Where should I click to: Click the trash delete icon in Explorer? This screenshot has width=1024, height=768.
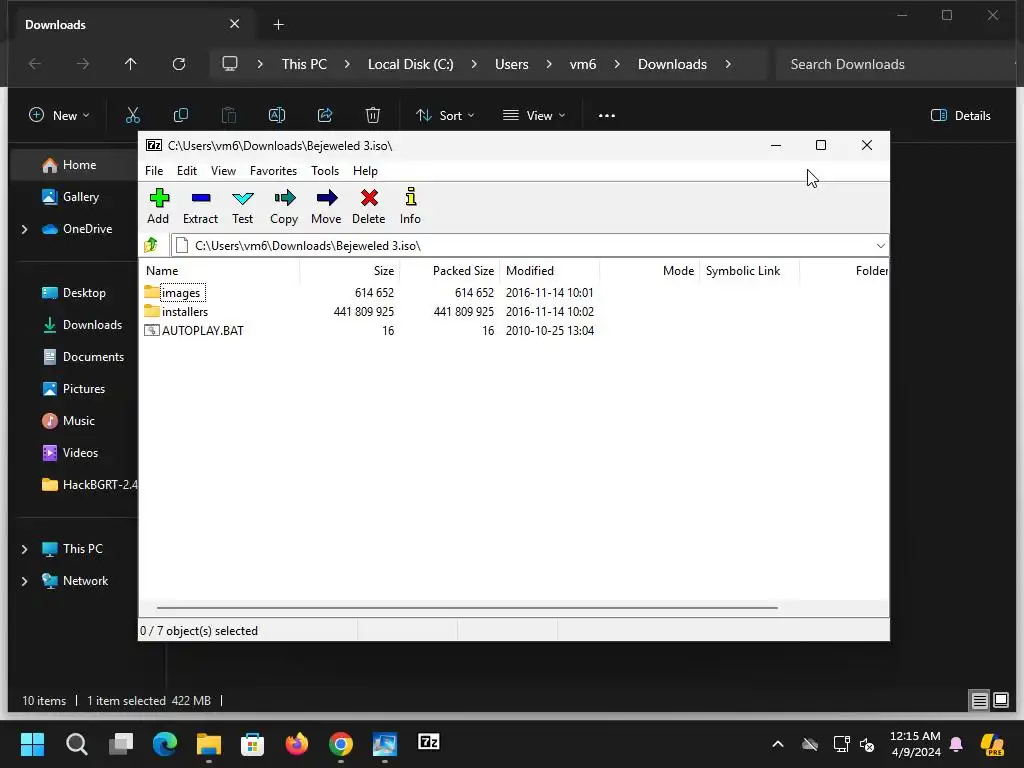click(x=373, y=116)
